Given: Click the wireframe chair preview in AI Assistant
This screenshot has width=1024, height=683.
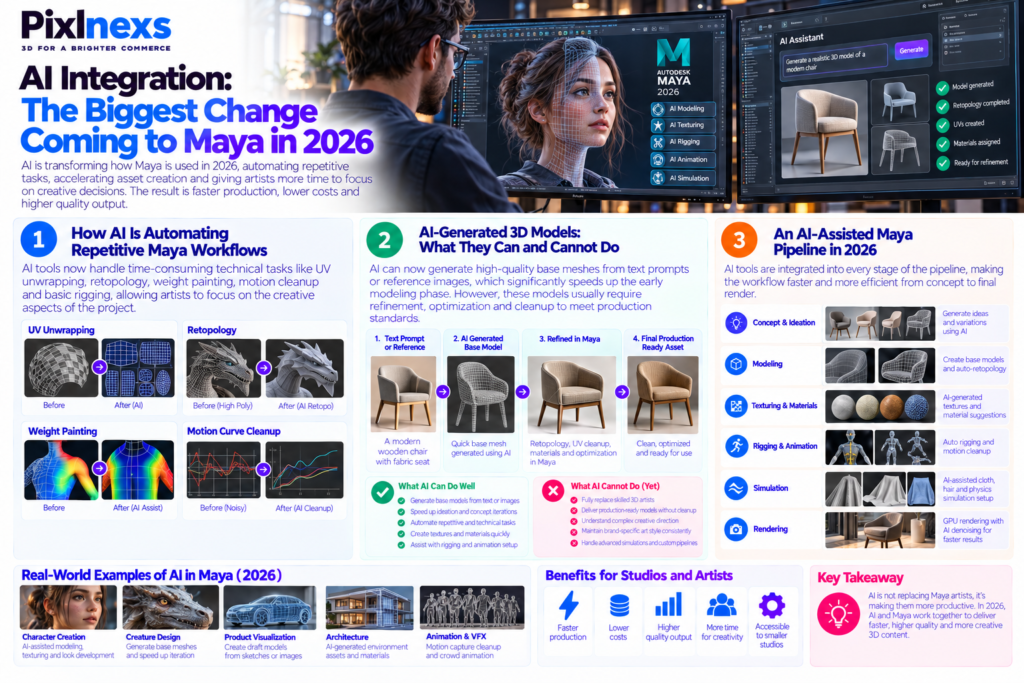Looking at the screenshot, I should pyautogui.click(x=901, y=150).
